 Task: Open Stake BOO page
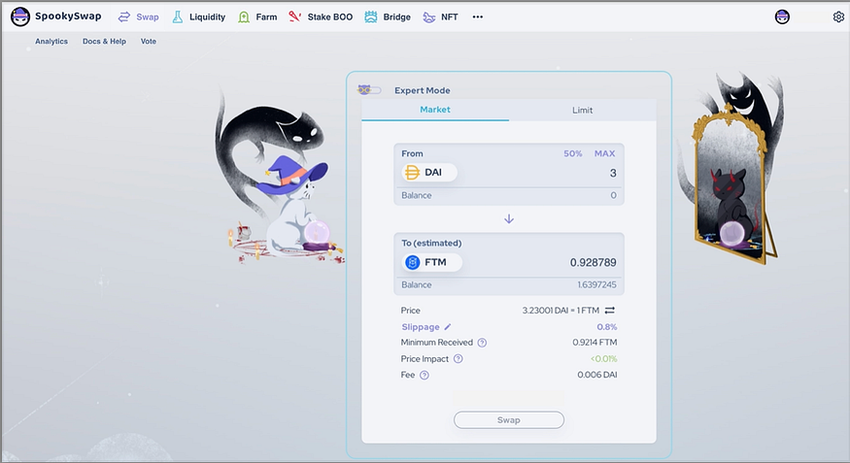330,17
